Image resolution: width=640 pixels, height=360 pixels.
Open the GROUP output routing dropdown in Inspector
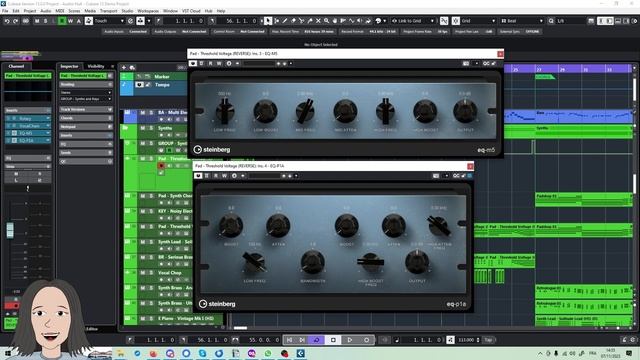coord(86,99)
